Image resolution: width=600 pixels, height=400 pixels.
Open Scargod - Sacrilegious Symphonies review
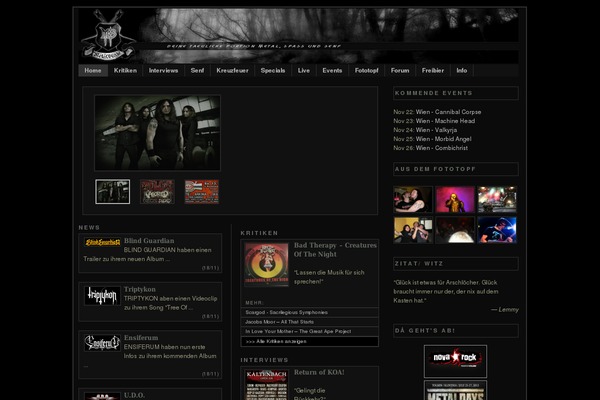pos(286,312)
